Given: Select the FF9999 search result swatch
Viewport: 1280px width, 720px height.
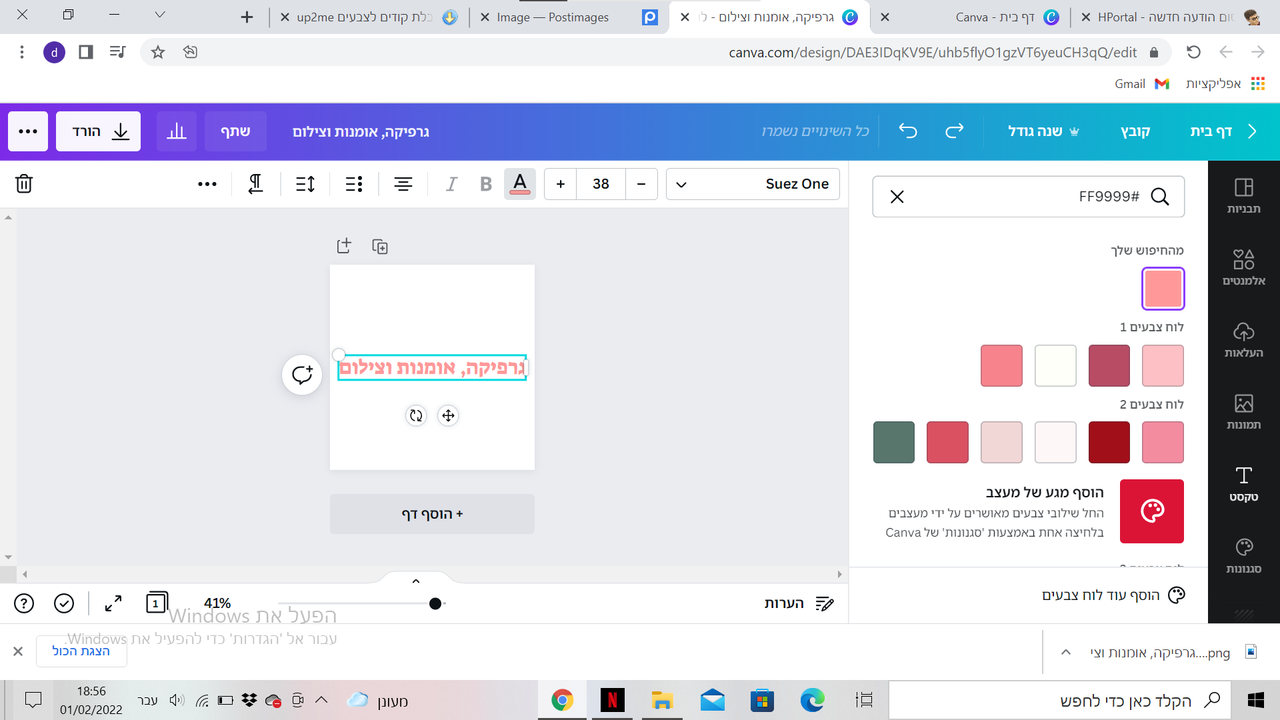Looking at the screenshot, I should point(1163,289).
